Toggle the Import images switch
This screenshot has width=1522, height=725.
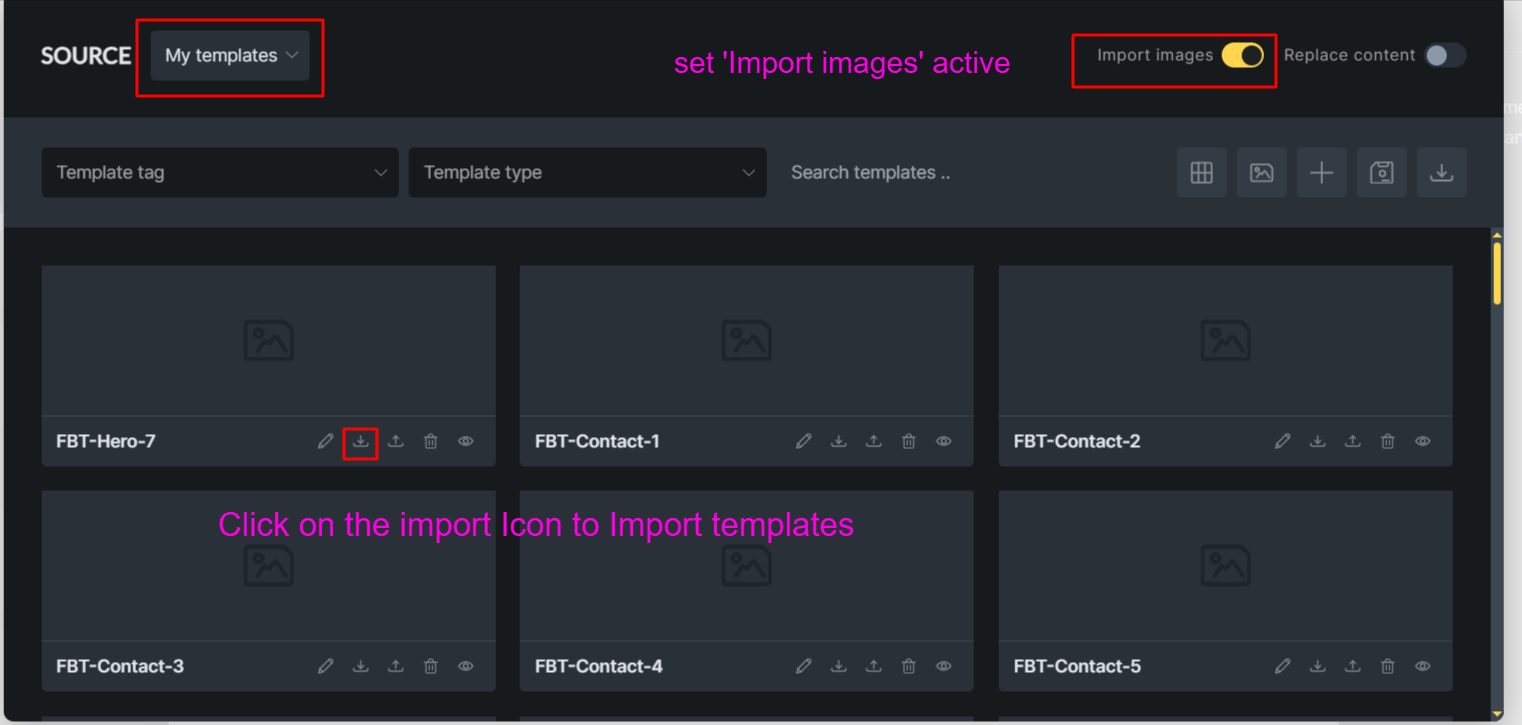click(1242, 56)
